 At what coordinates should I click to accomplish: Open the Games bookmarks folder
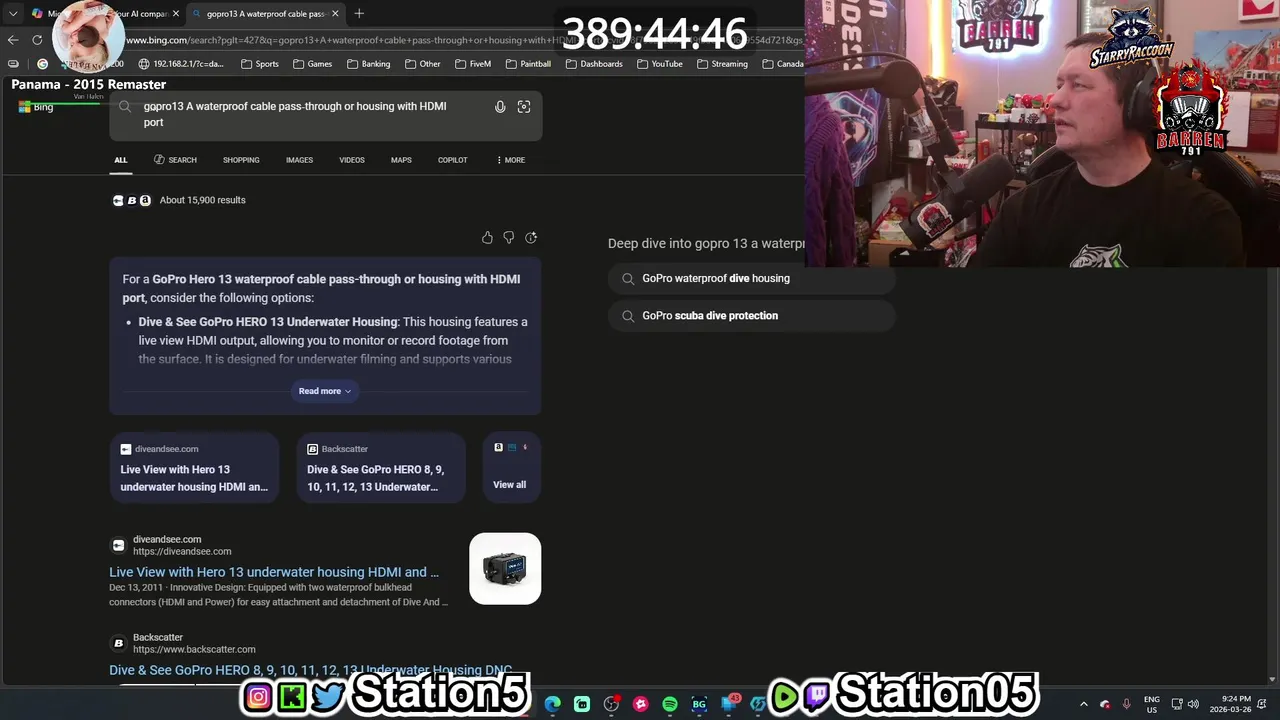point(312,64)
